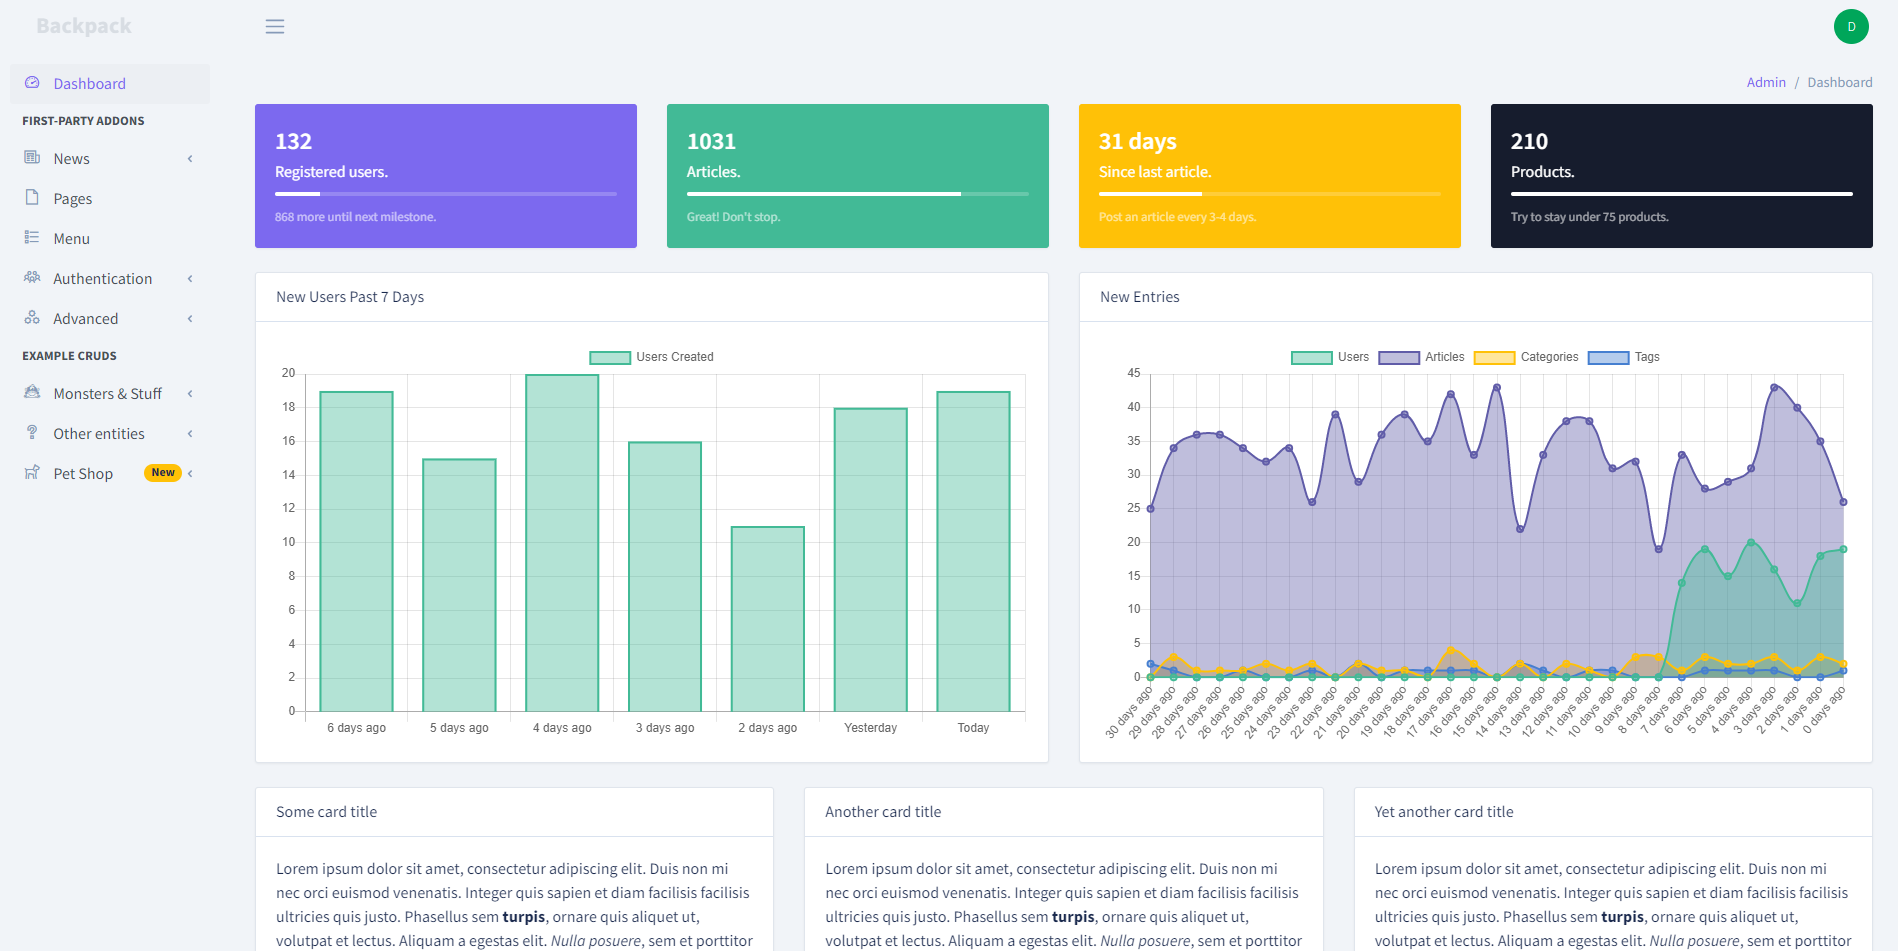Click the Advanced sitemap icon
The image size is (1898, 951).
[x=33, y=318]
